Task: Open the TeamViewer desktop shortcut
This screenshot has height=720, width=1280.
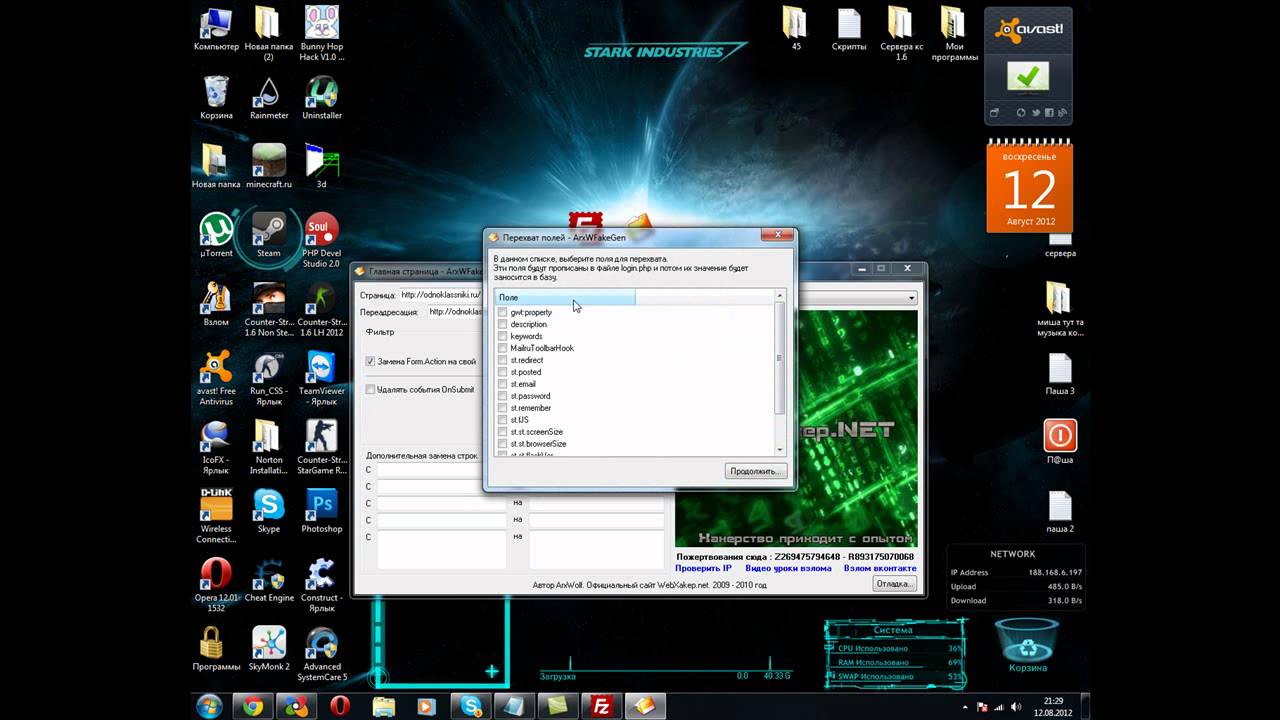Action: click(321, 378)
